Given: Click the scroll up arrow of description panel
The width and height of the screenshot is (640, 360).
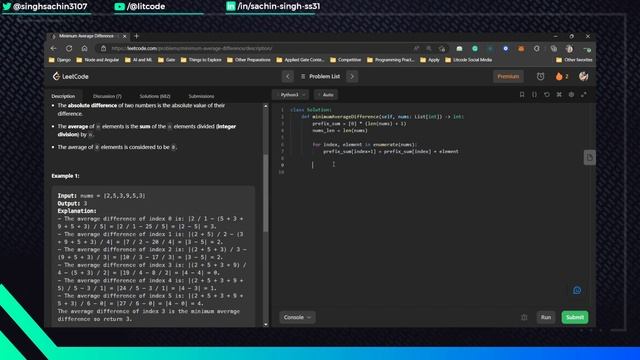Looking at the screenshot, I should [x=266, y=106].
